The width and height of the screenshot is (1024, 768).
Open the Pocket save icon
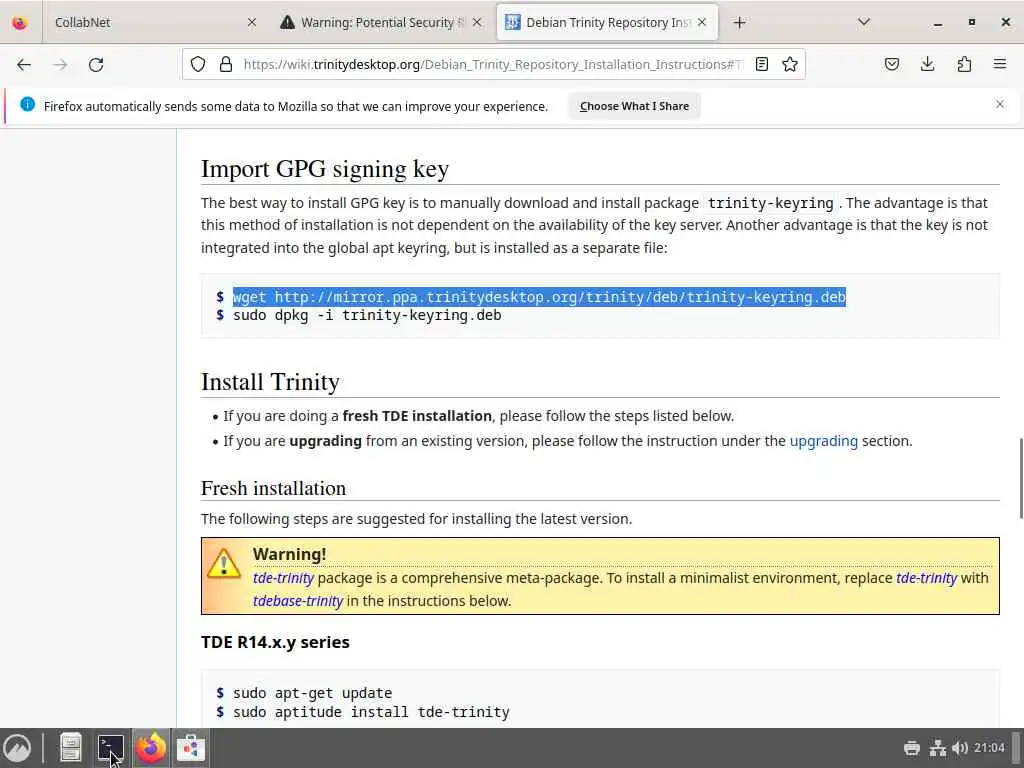pos(892,64)
